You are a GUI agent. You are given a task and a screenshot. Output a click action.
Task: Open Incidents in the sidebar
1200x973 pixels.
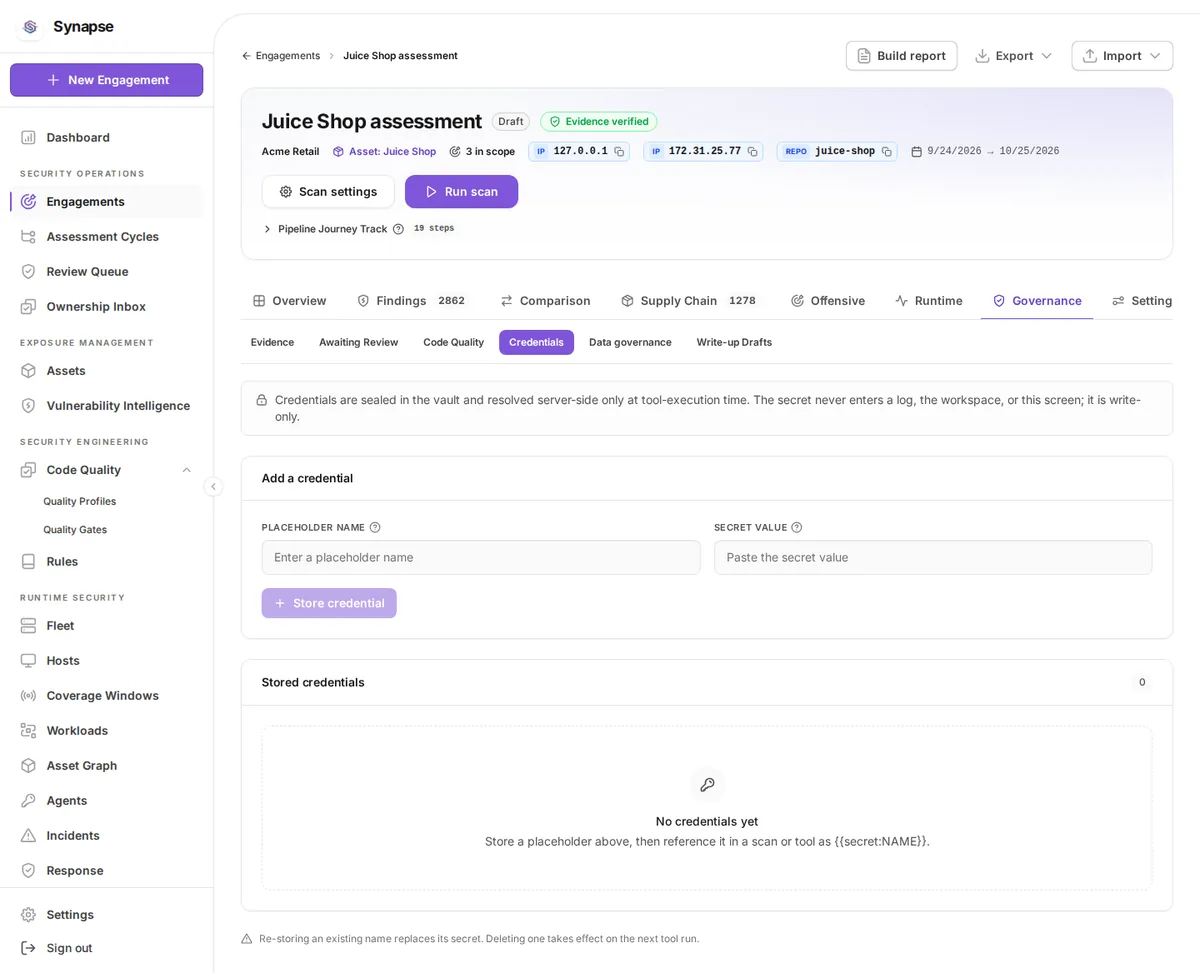click(x=107, y=835)
